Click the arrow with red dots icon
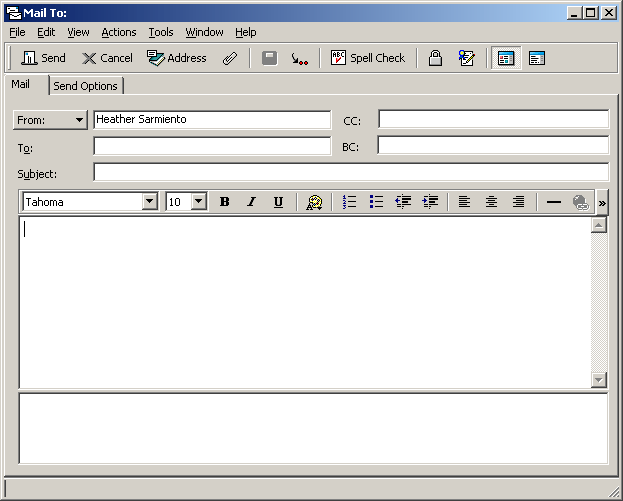This screenshot has height=501, width=623. coord(299,59)
